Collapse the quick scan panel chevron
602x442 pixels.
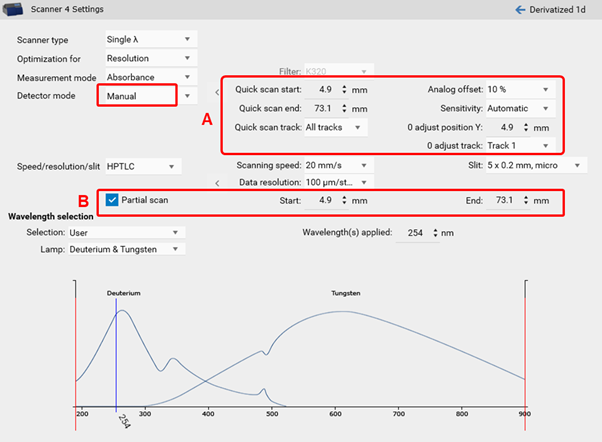tap(217, 90)
